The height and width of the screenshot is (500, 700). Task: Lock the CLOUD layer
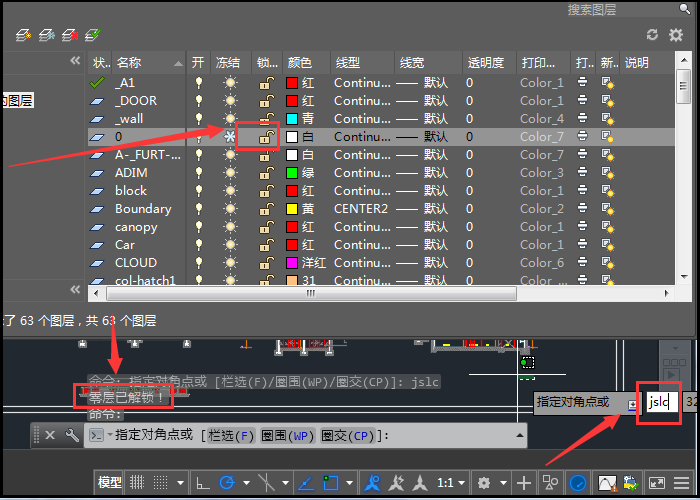point(267,262)
